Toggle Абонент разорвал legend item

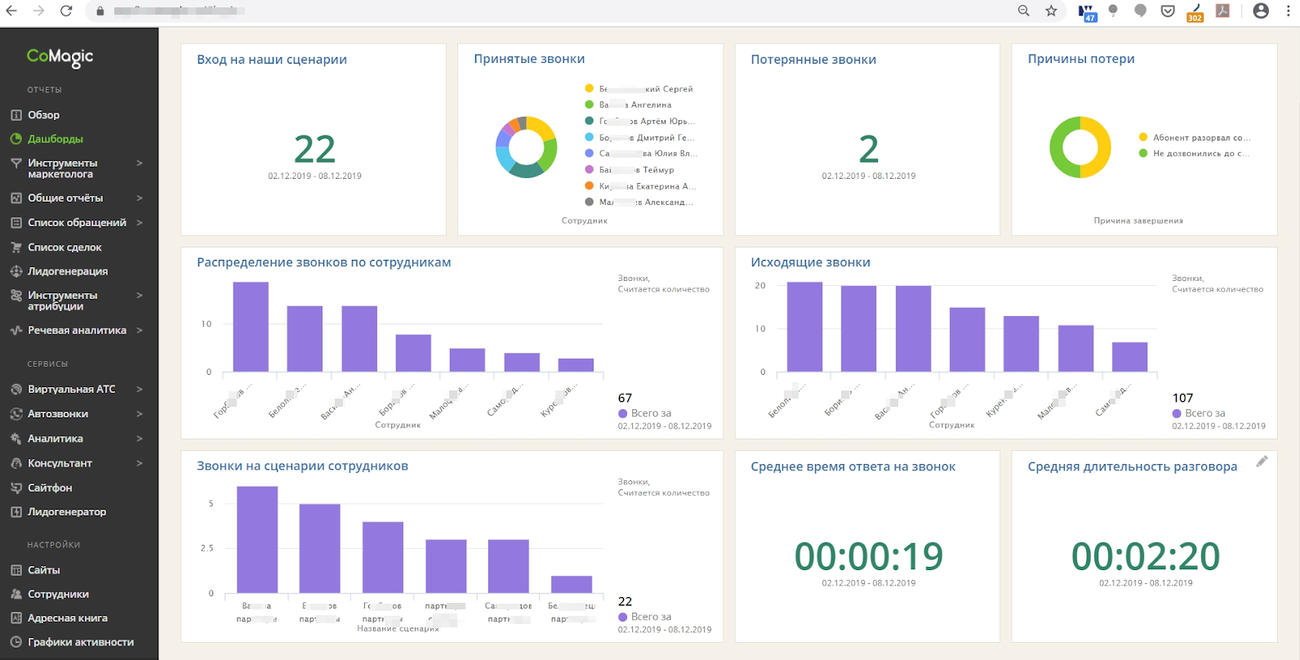point(1194,137)
